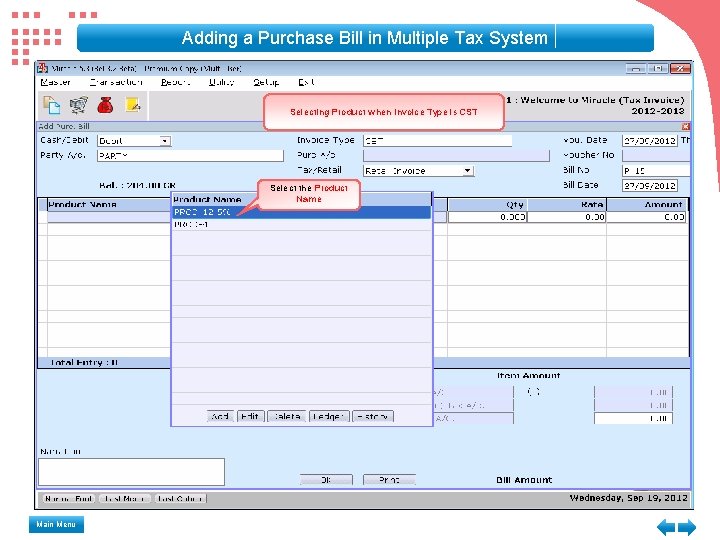Click the Qty cell showing 0.000
Screen dimensions: 720x540
coord(487,217)
